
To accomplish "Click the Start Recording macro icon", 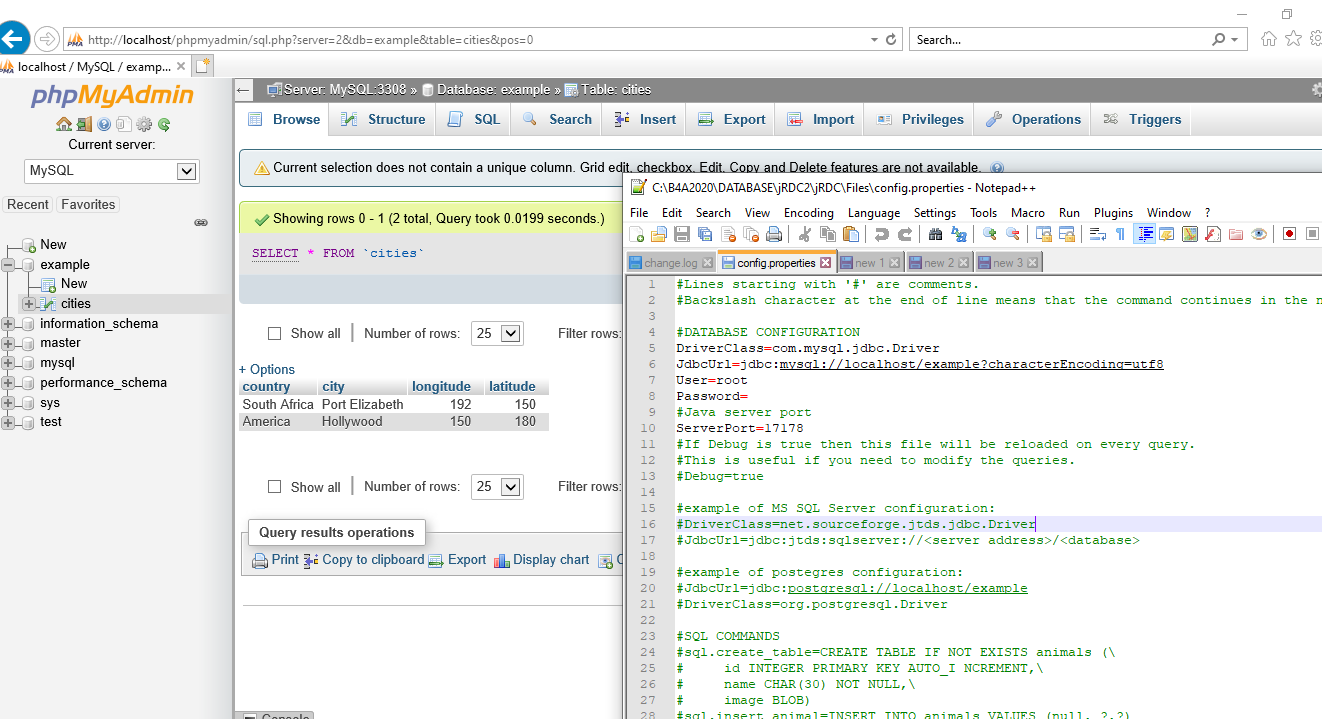I will pyautogui.click(x=1289, y=234).
